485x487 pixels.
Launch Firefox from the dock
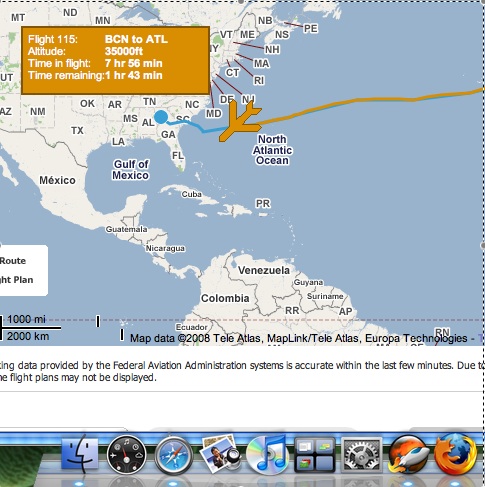pyautogui.click(x=457, y=455)
